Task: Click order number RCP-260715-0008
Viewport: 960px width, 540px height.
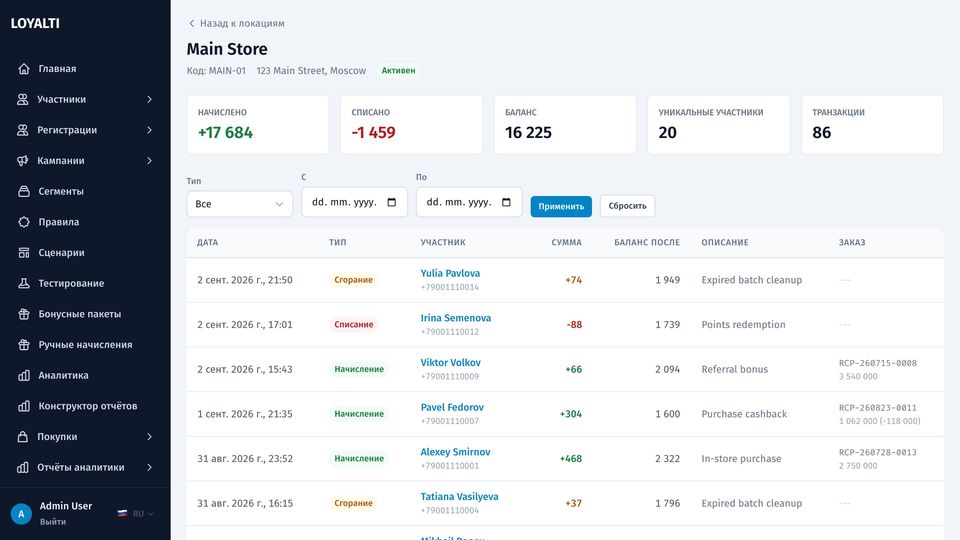Action: click(878, 363)
